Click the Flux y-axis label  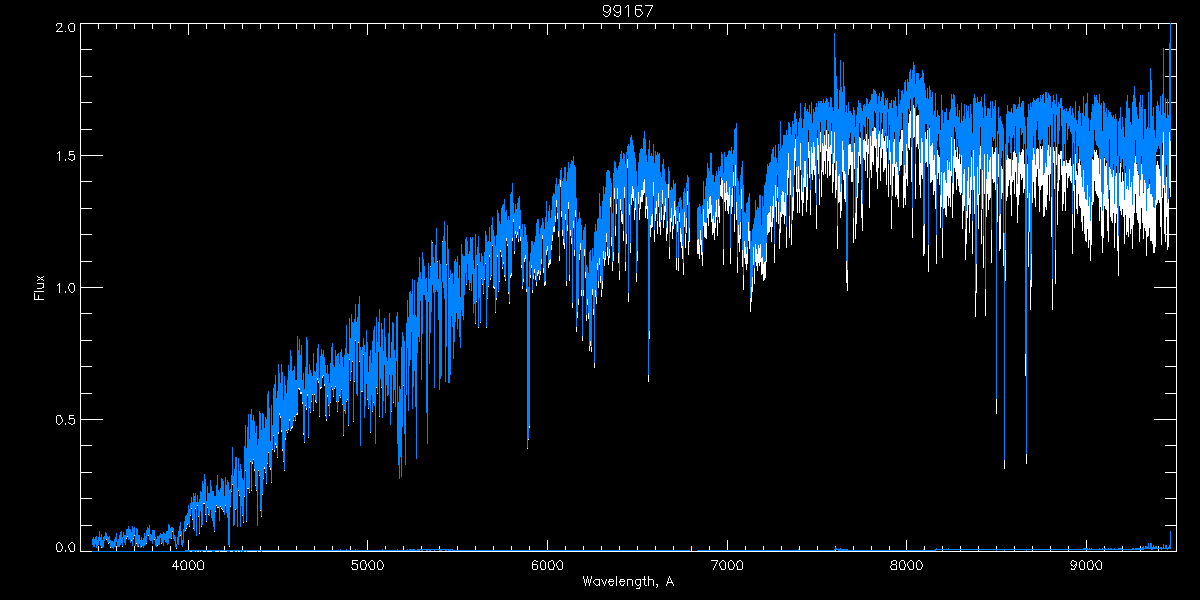pos(40,288)
